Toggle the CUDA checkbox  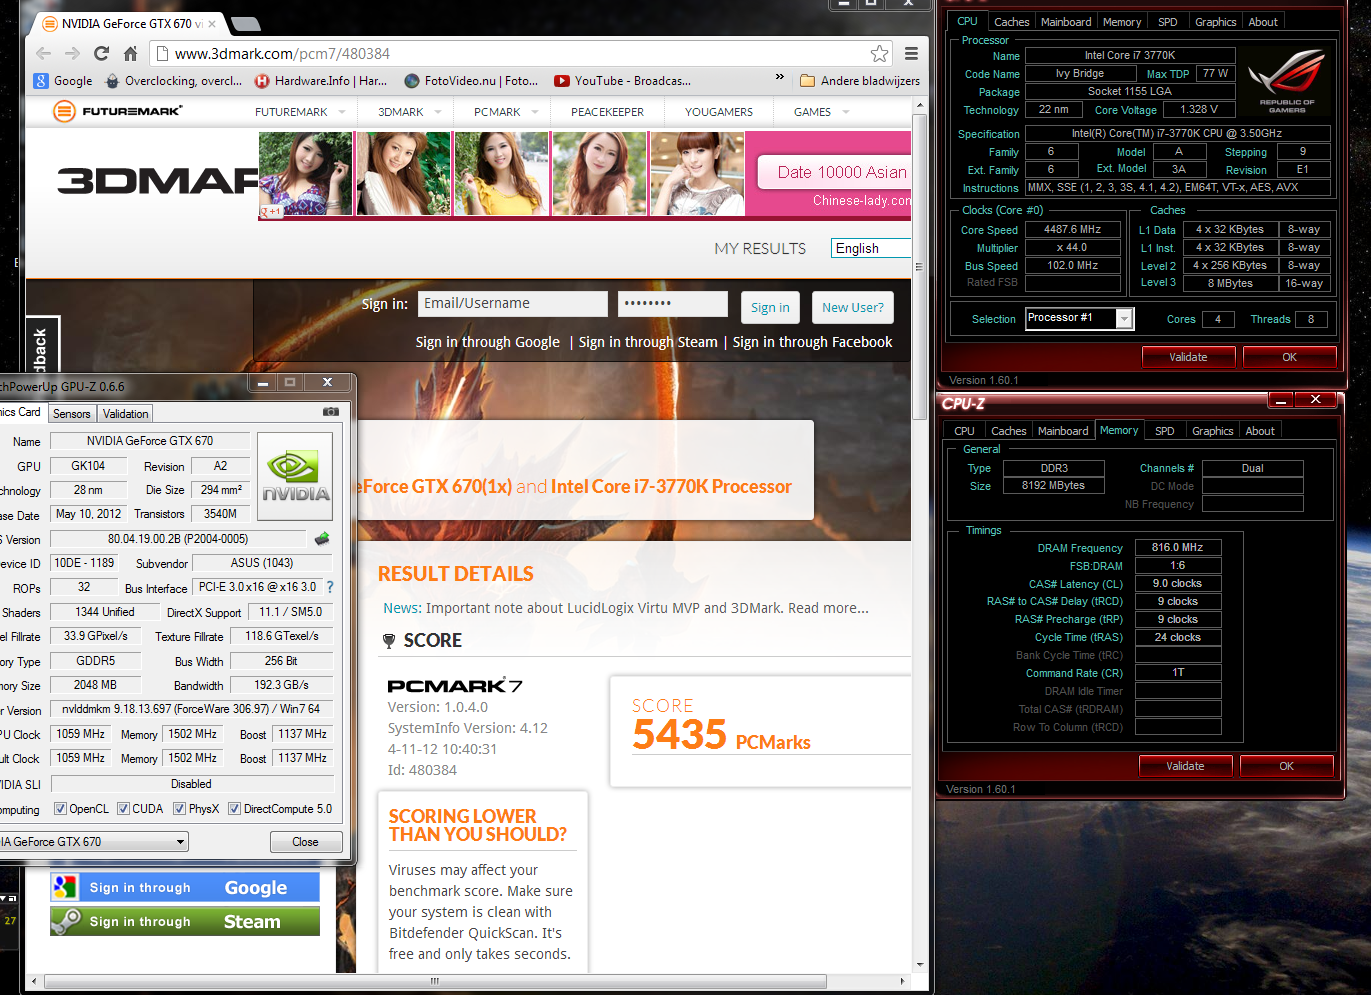123,809
